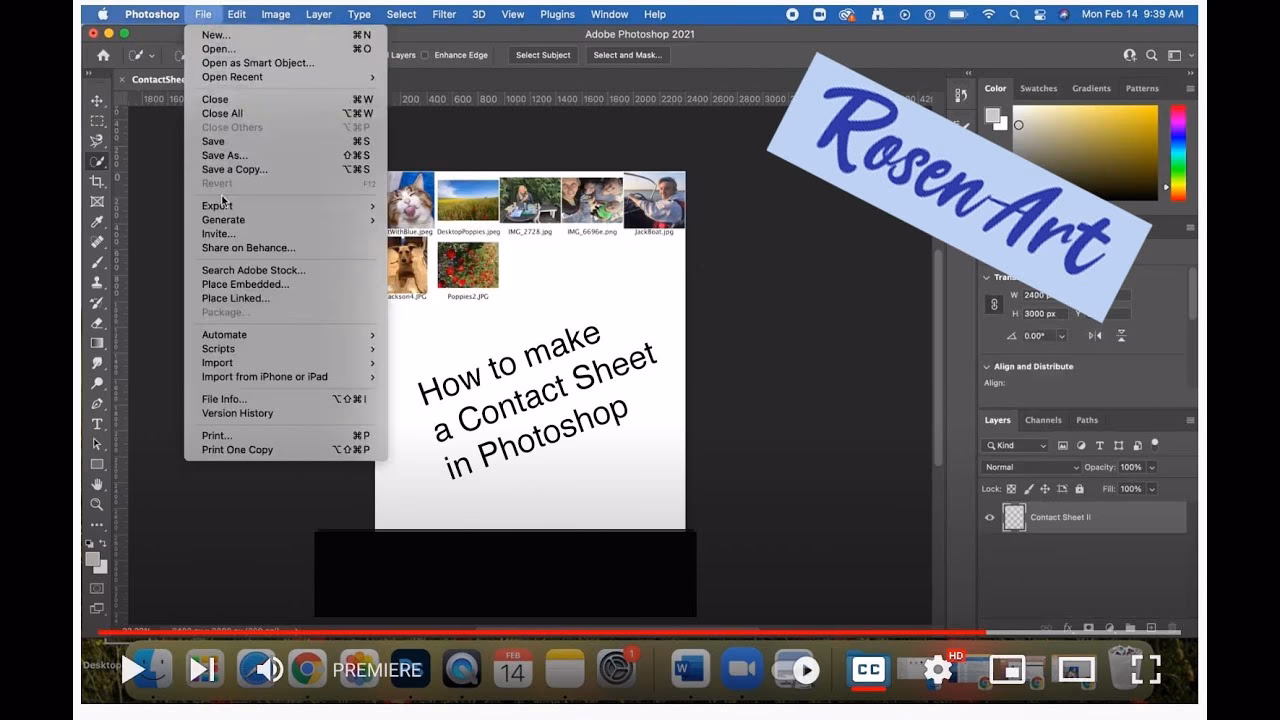Open the Filter menu

[443, 14]
